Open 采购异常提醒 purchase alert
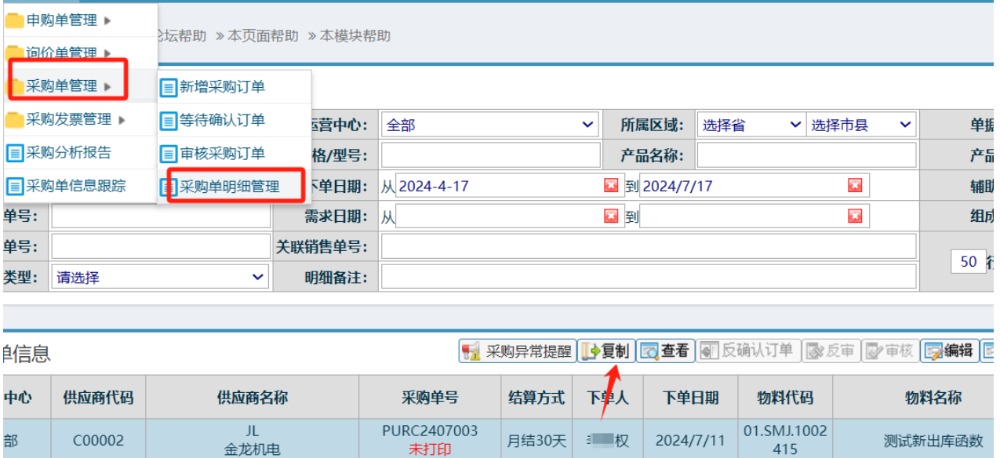The image size is (1000, 458). coord(517,351)
